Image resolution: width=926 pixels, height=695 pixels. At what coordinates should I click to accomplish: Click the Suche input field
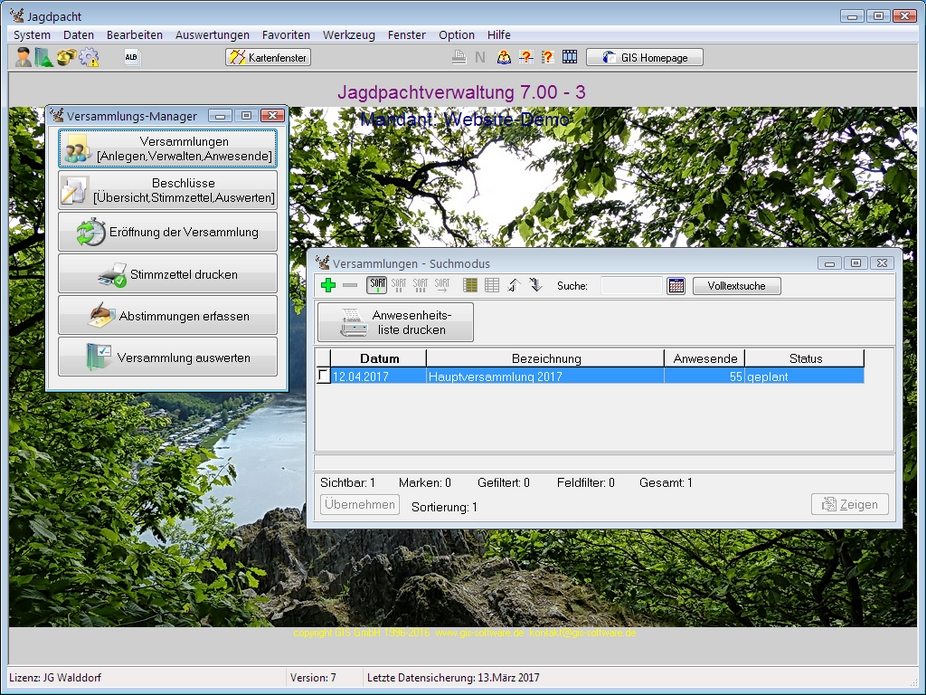point(630,286)
